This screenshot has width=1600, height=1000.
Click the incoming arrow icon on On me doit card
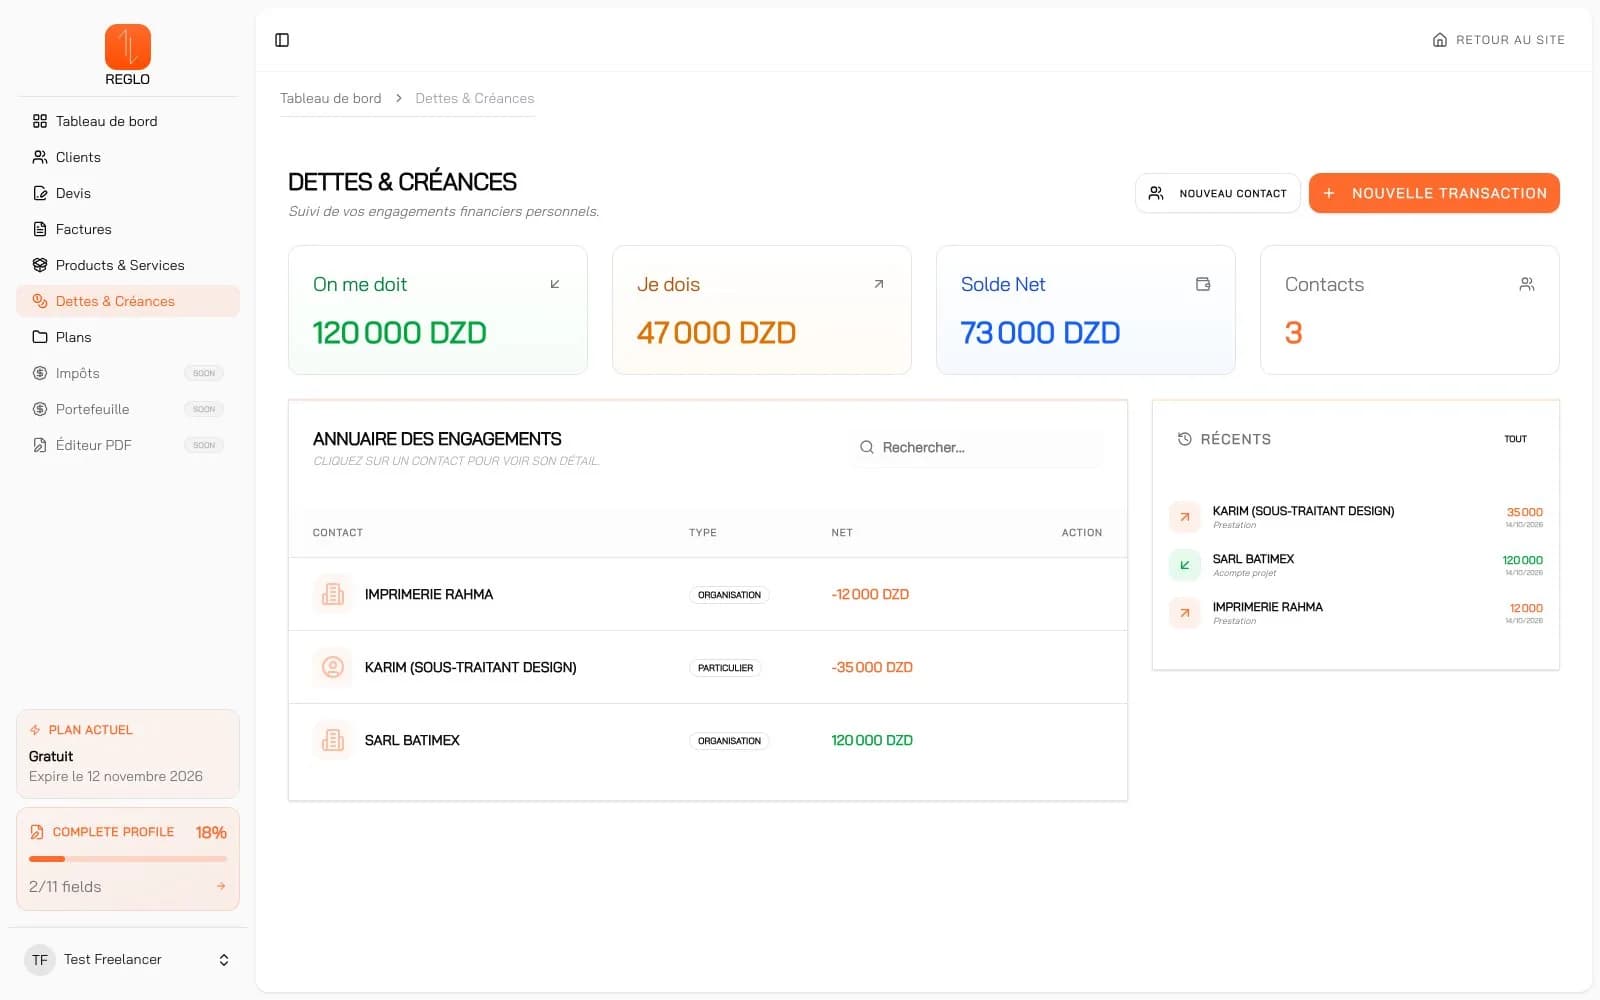click(x=555, y=284)
